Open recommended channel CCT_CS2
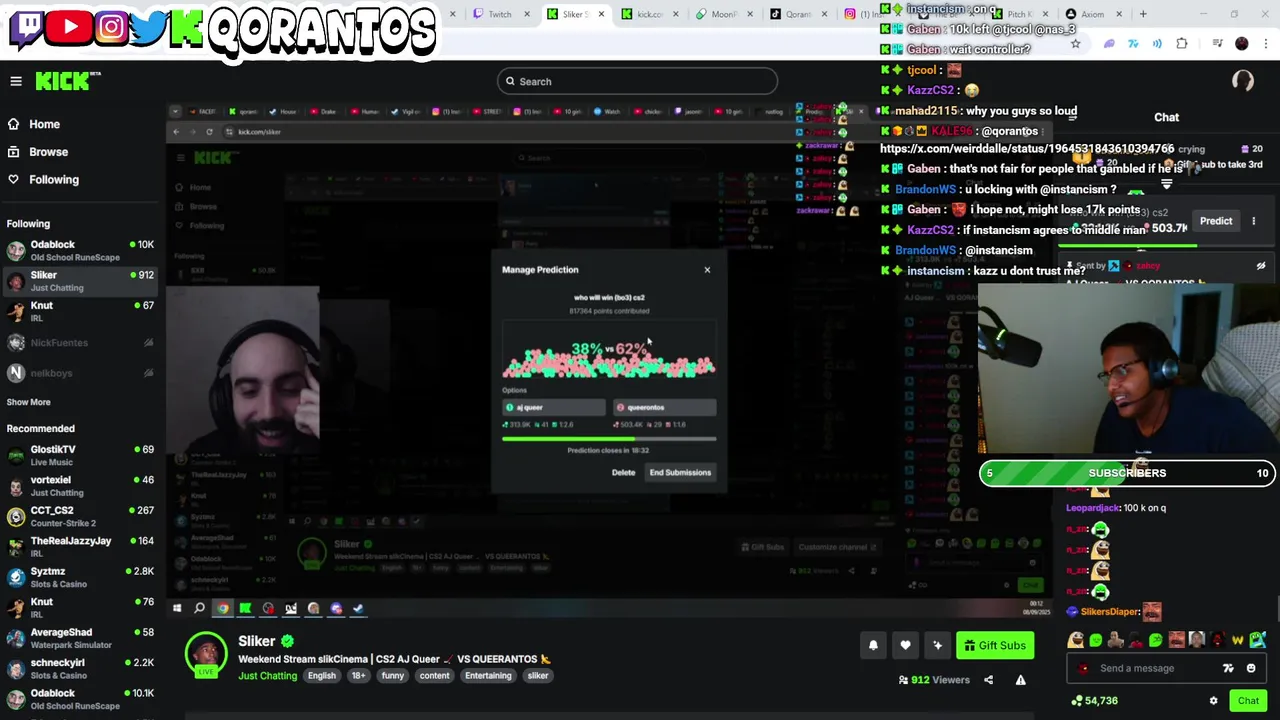This screenshot has width=1280, height=720. (x=80, y=516)
